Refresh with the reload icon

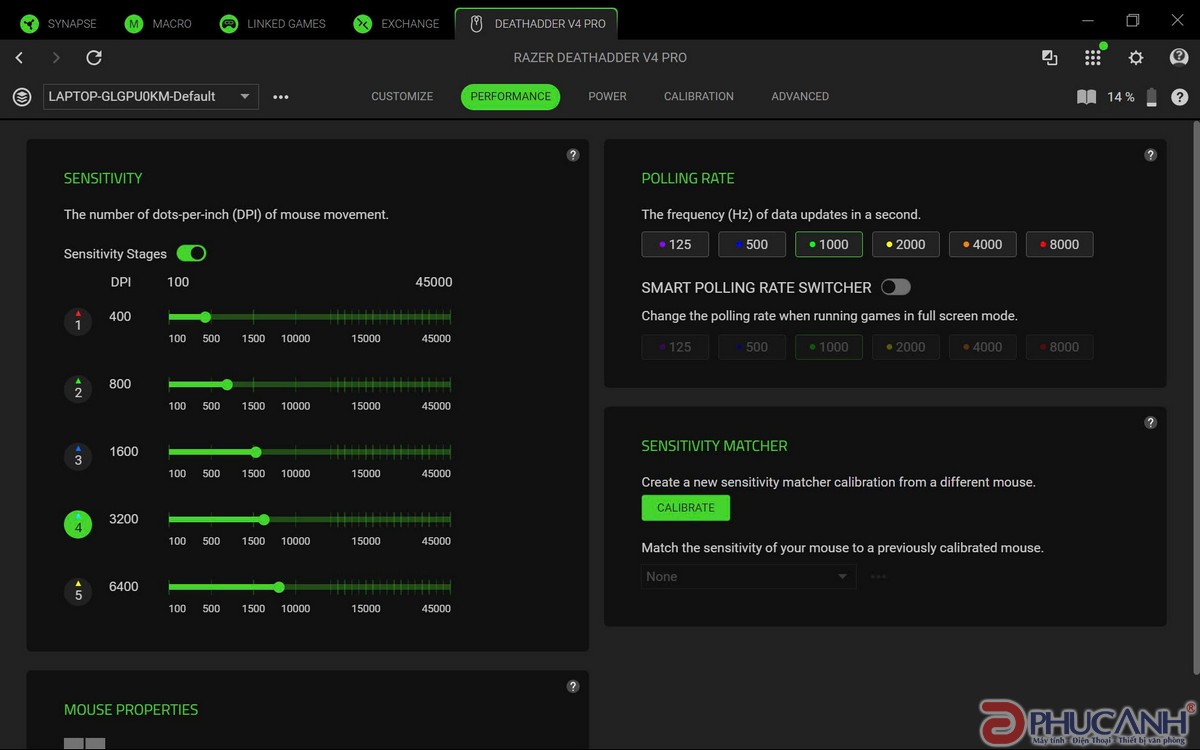point(94,58)
